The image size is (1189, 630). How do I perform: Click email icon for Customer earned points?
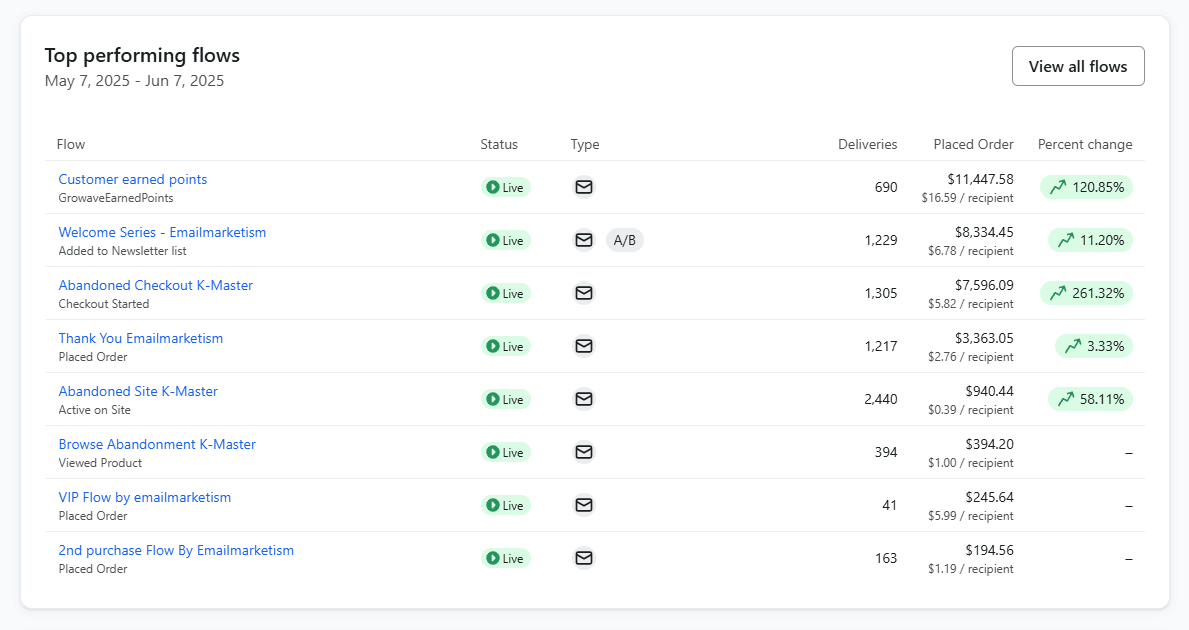tap(584, 187)
